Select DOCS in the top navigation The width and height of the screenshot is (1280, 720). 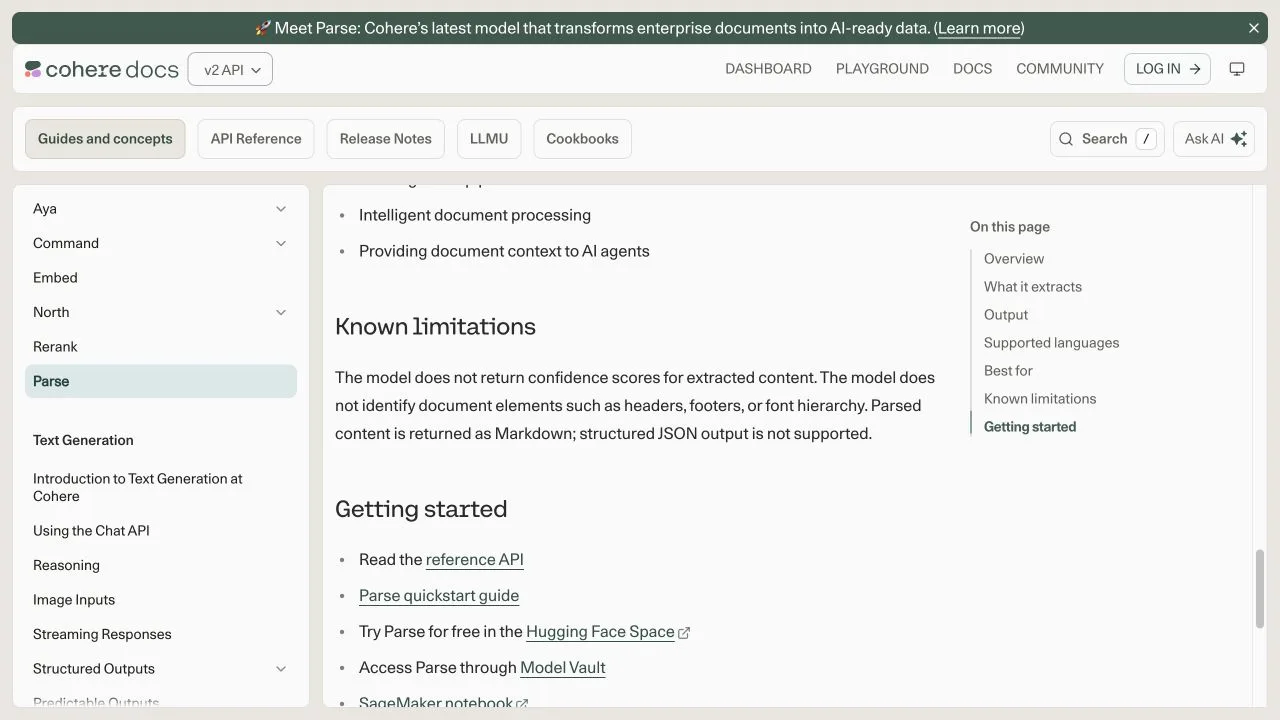(x=973, y=69)
